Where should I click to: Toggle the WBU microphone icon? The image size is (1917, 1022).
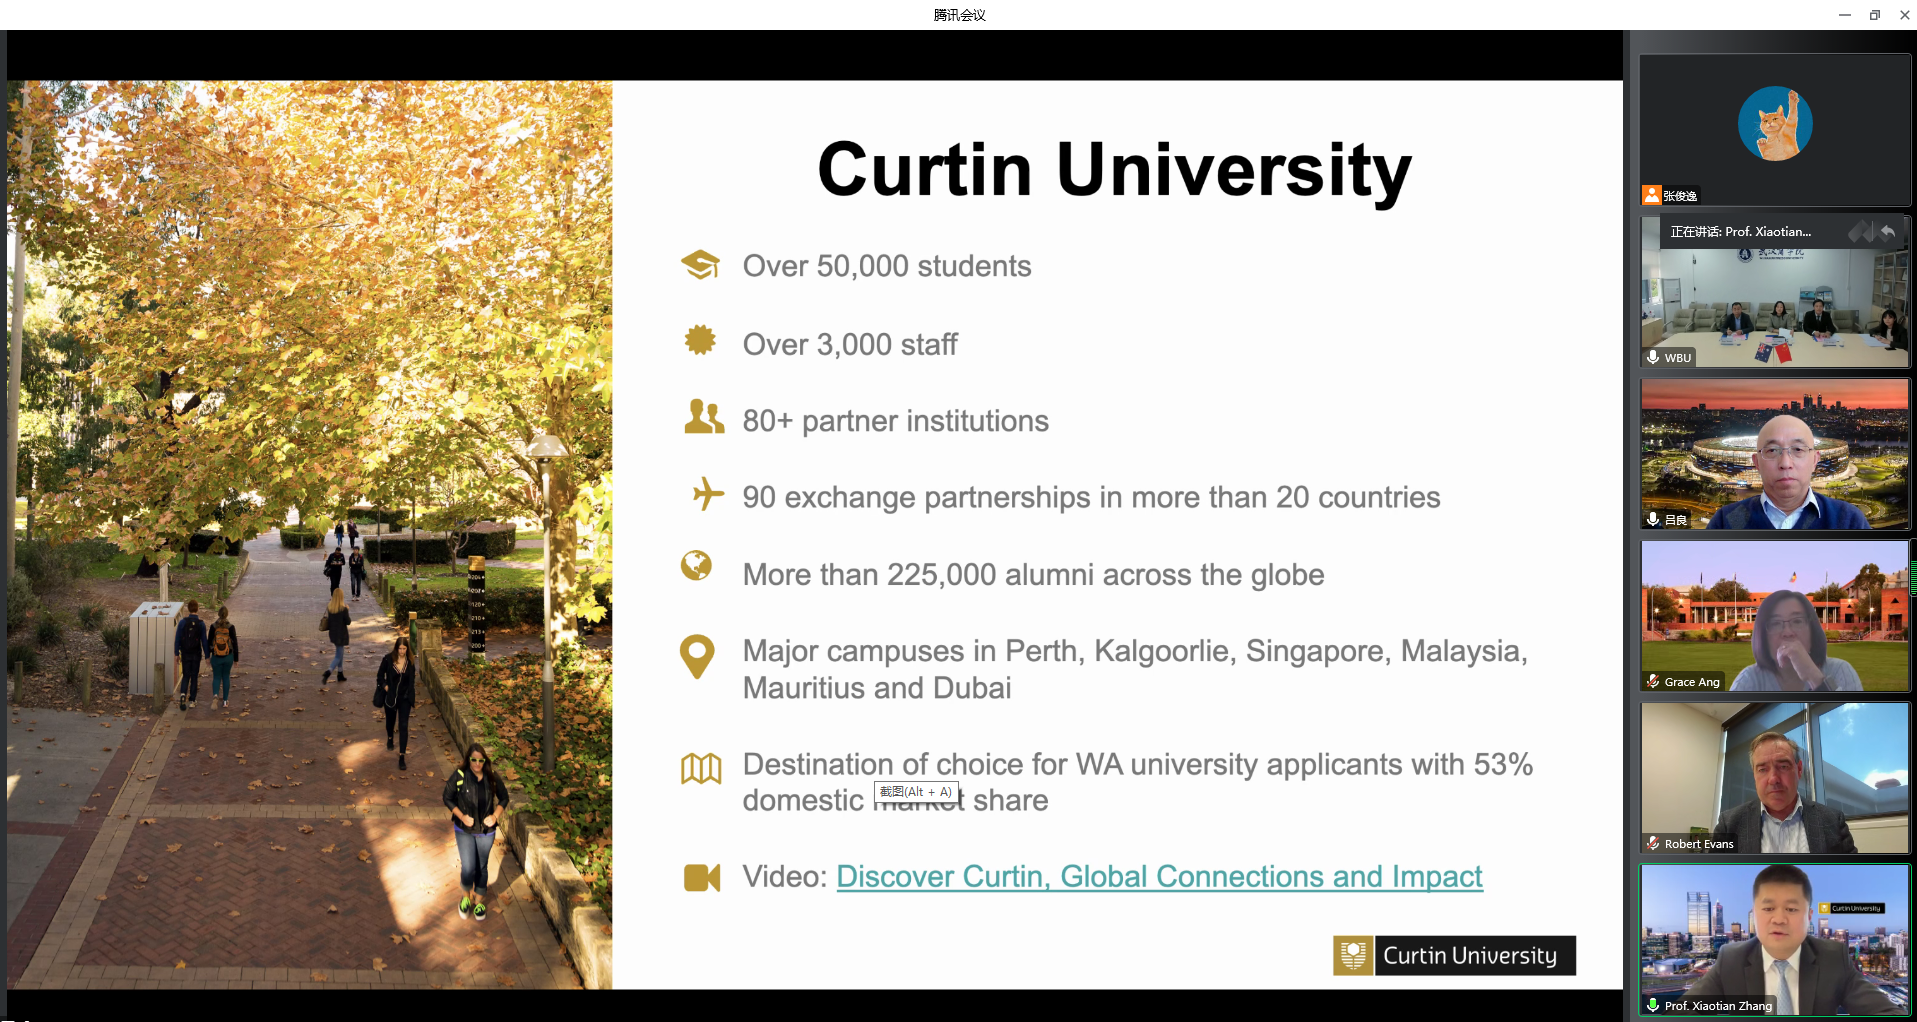(x=1653, y=357)
